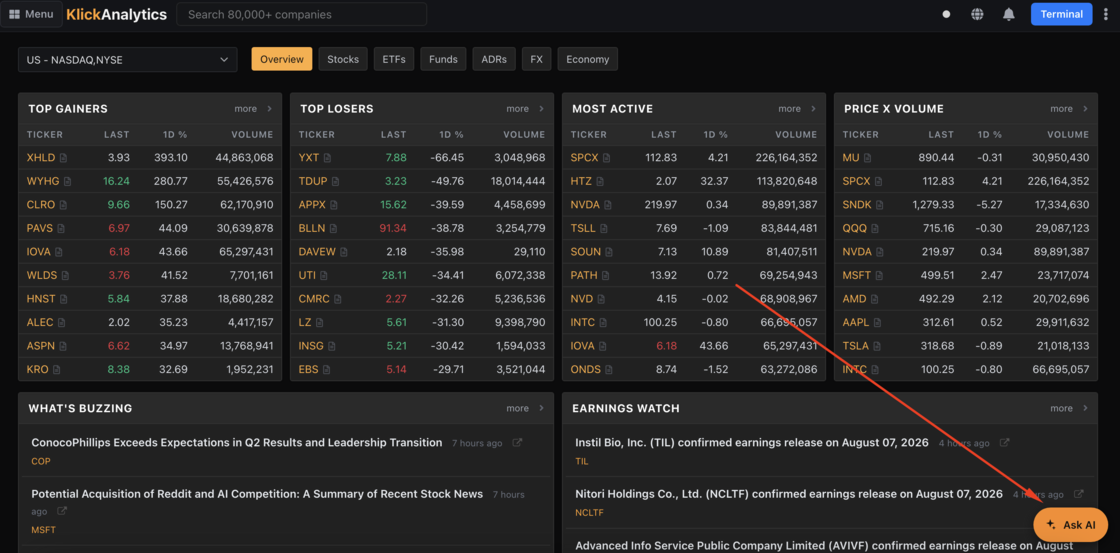
Task: Sort Top Losers by 1D % column header
Action: point(450,134)
